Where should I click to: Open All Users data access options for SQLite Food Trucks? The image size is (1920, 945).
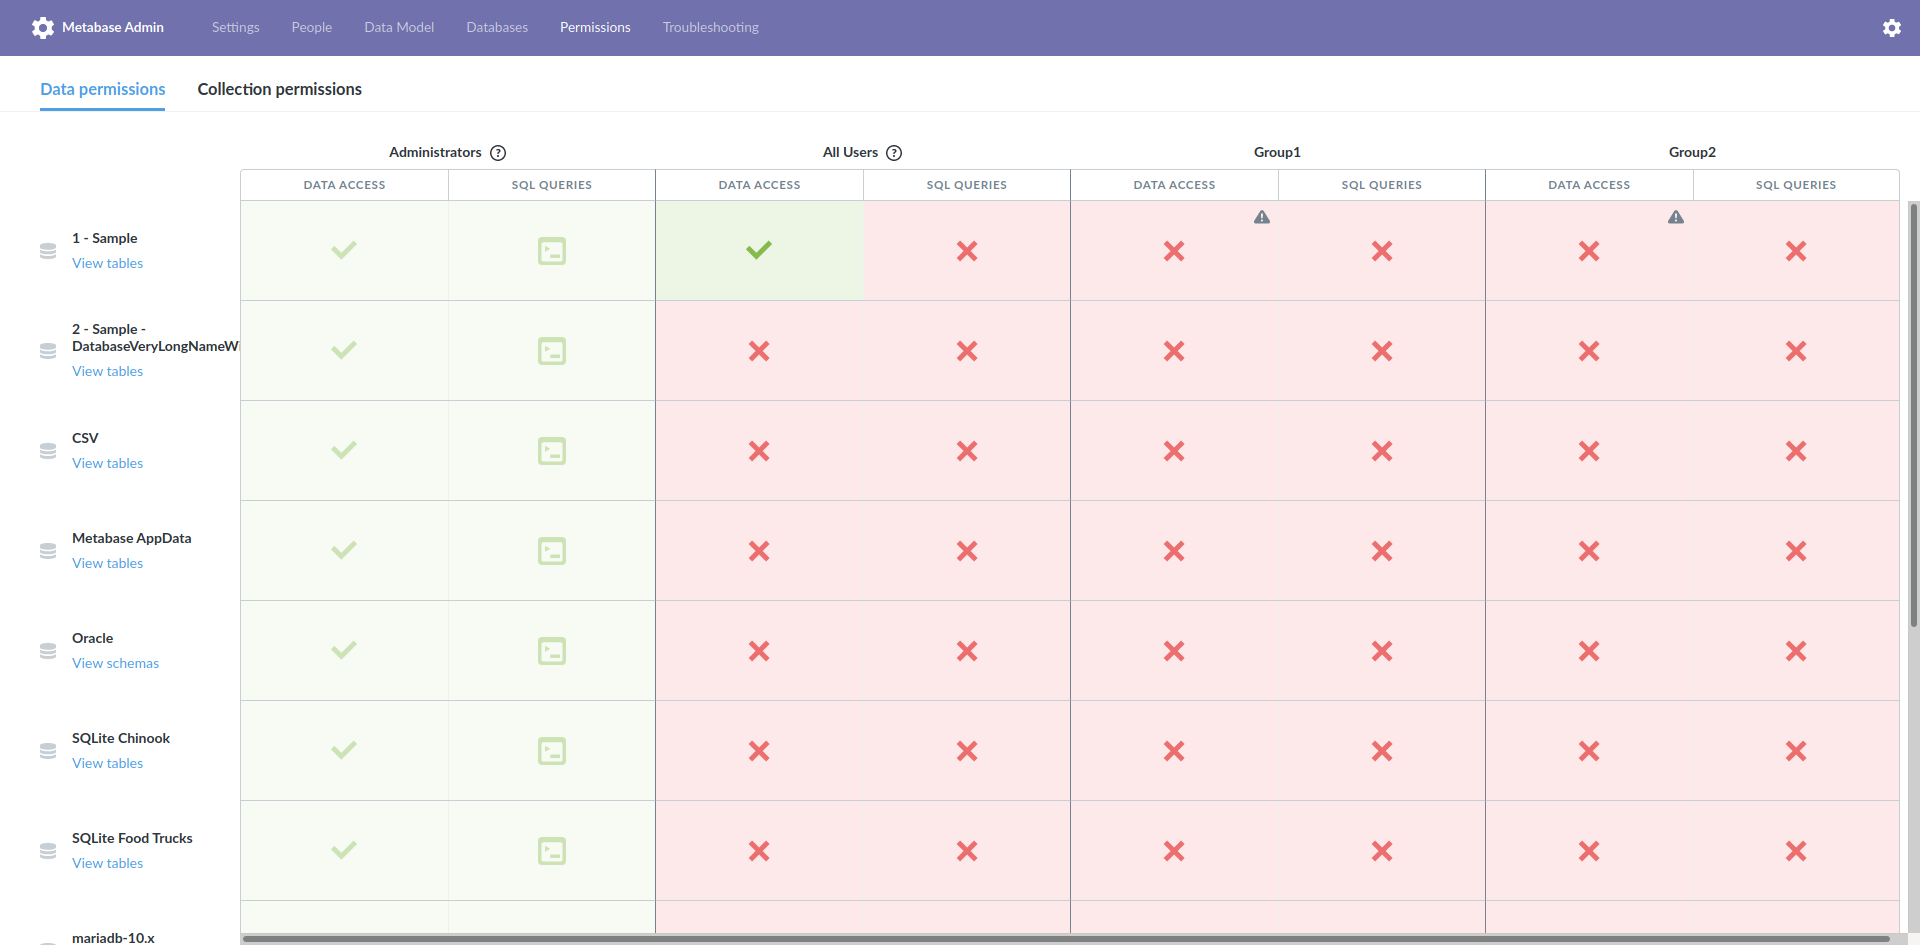point(759,851)
